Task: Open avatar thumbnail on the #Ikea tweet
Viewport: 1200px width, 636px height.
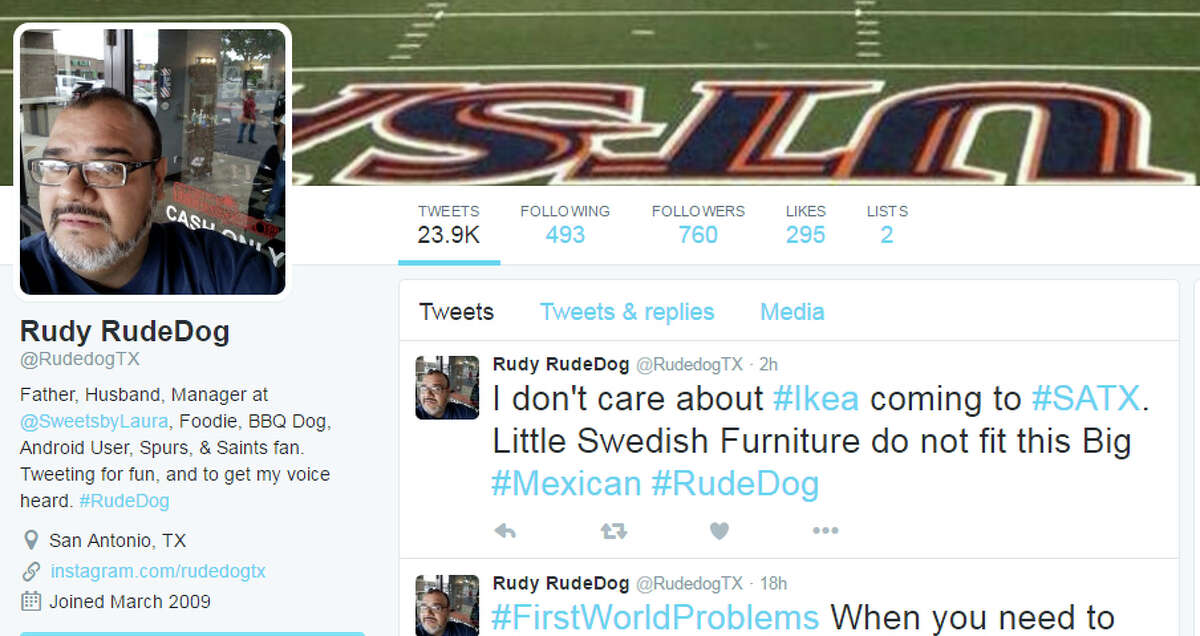Action: 447,387
